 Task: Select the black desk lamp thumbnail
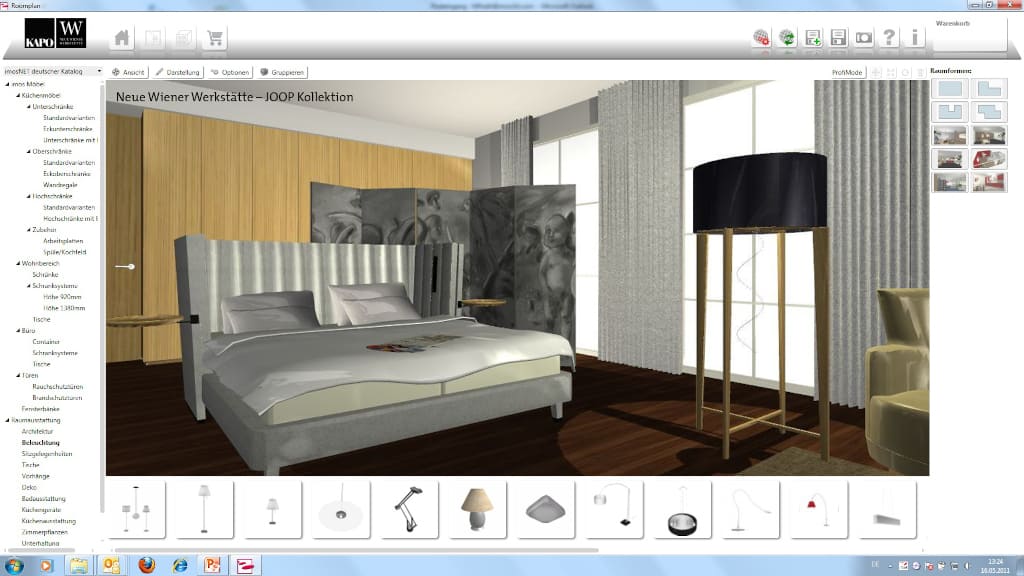click(x=407, y=508)
